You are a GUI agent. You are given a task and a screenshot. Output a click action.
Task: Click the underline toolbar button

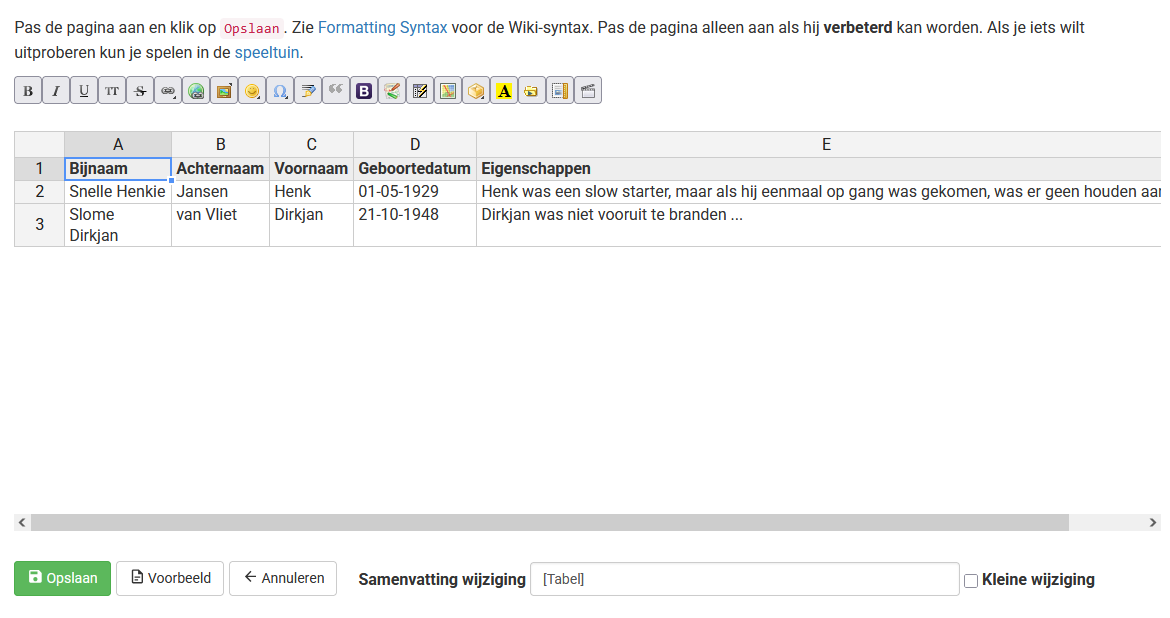point(84,91)
